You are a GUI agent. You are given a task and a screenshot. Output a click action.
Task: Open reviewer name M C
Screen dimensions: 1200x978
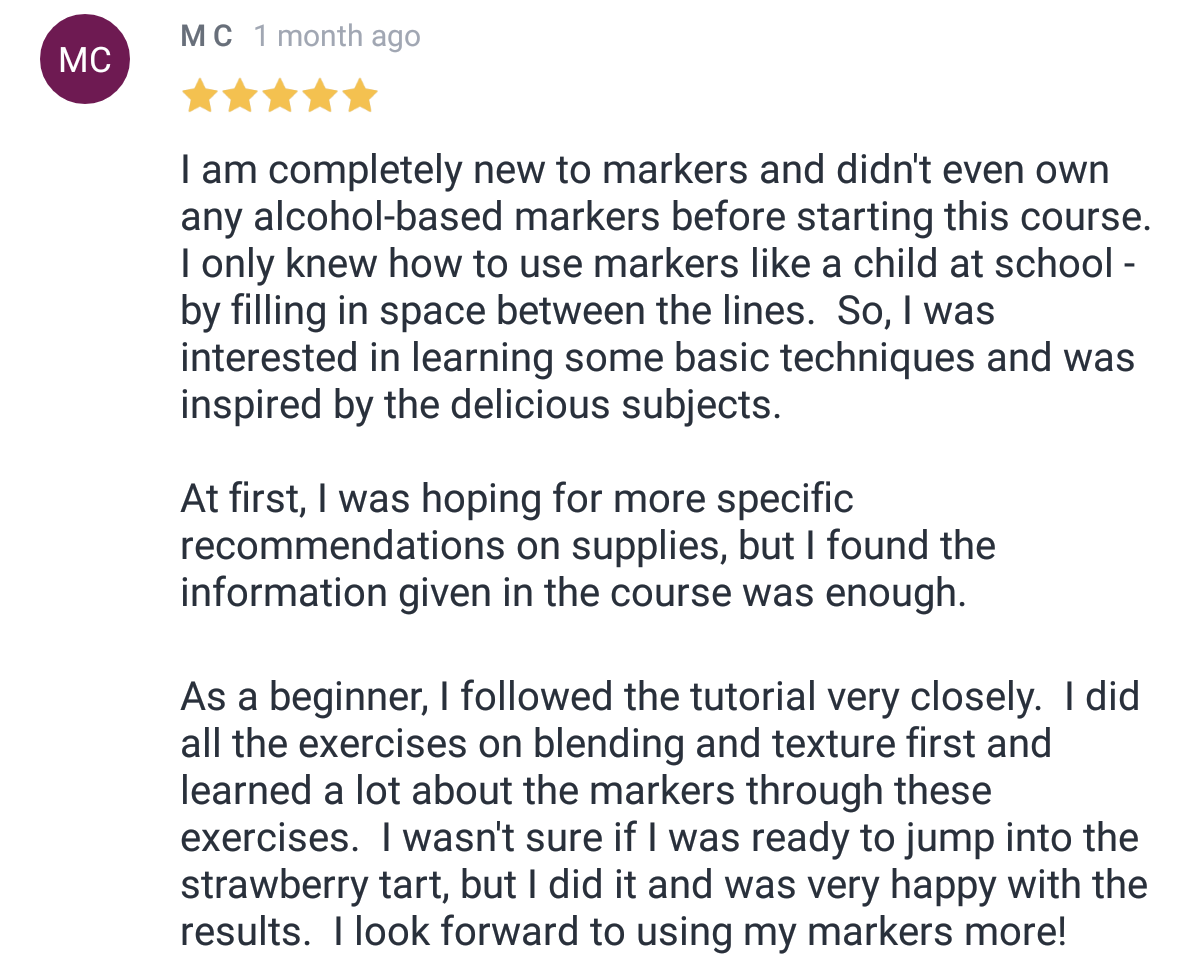207,37
